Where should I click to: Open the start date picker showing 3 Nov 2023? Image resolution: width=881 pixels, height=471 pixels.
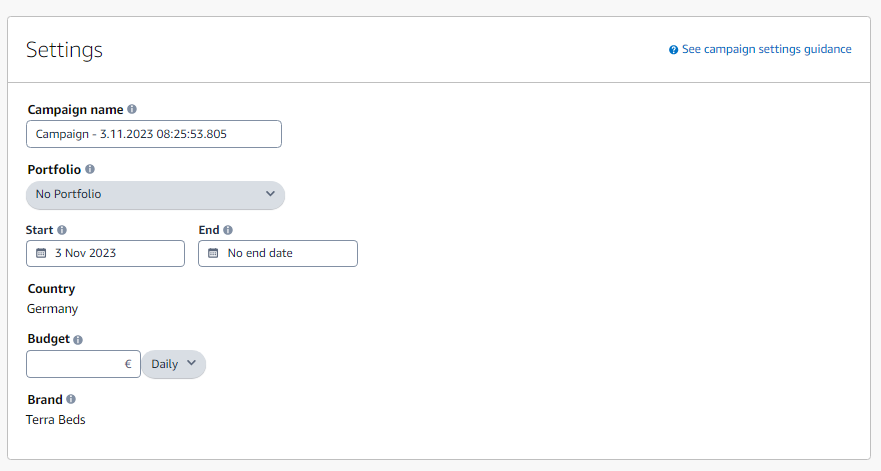(106, 254)
